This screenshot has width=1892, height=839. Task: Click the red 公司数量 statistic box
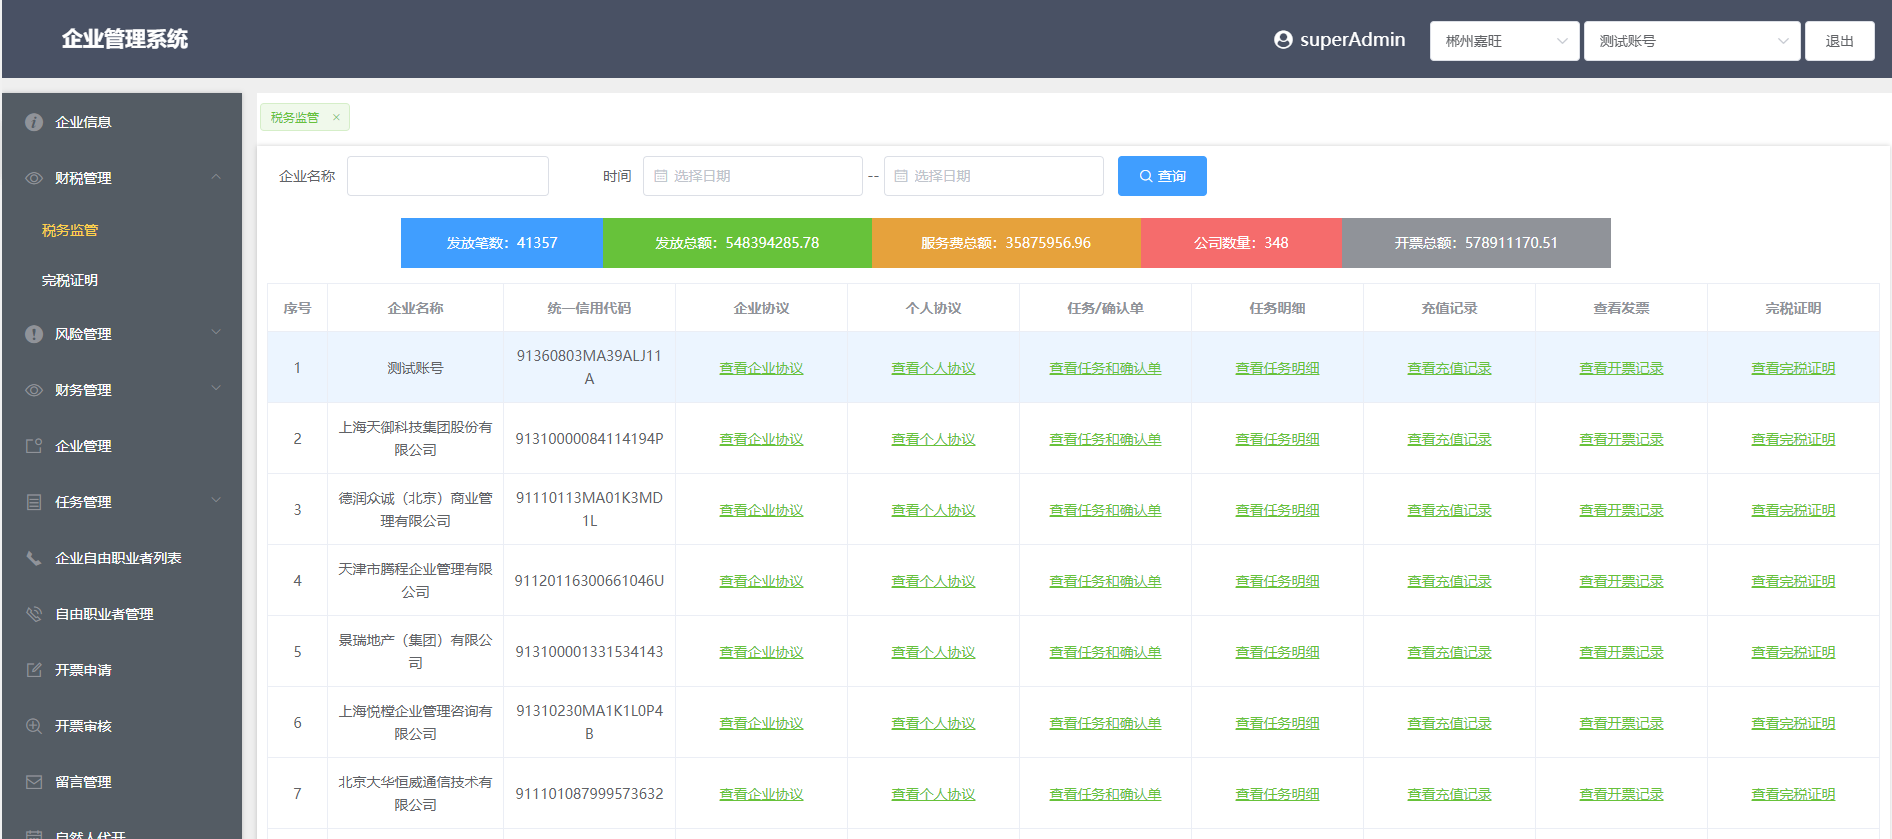[x=1241, y=243]
